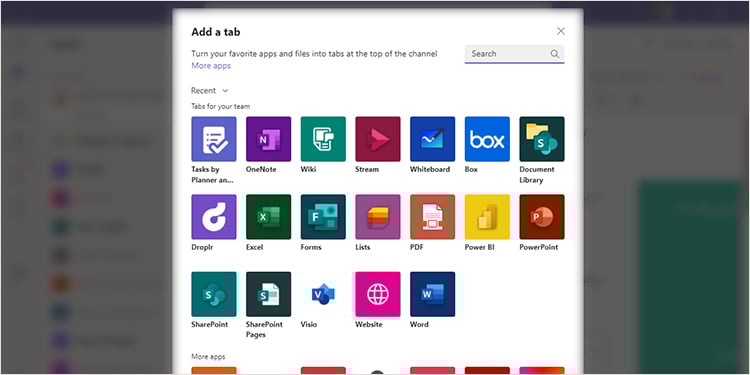This screenshot has width=750, height=375.
Task: Click the 'Add a tab' title
Action: (x=216, y=32)
